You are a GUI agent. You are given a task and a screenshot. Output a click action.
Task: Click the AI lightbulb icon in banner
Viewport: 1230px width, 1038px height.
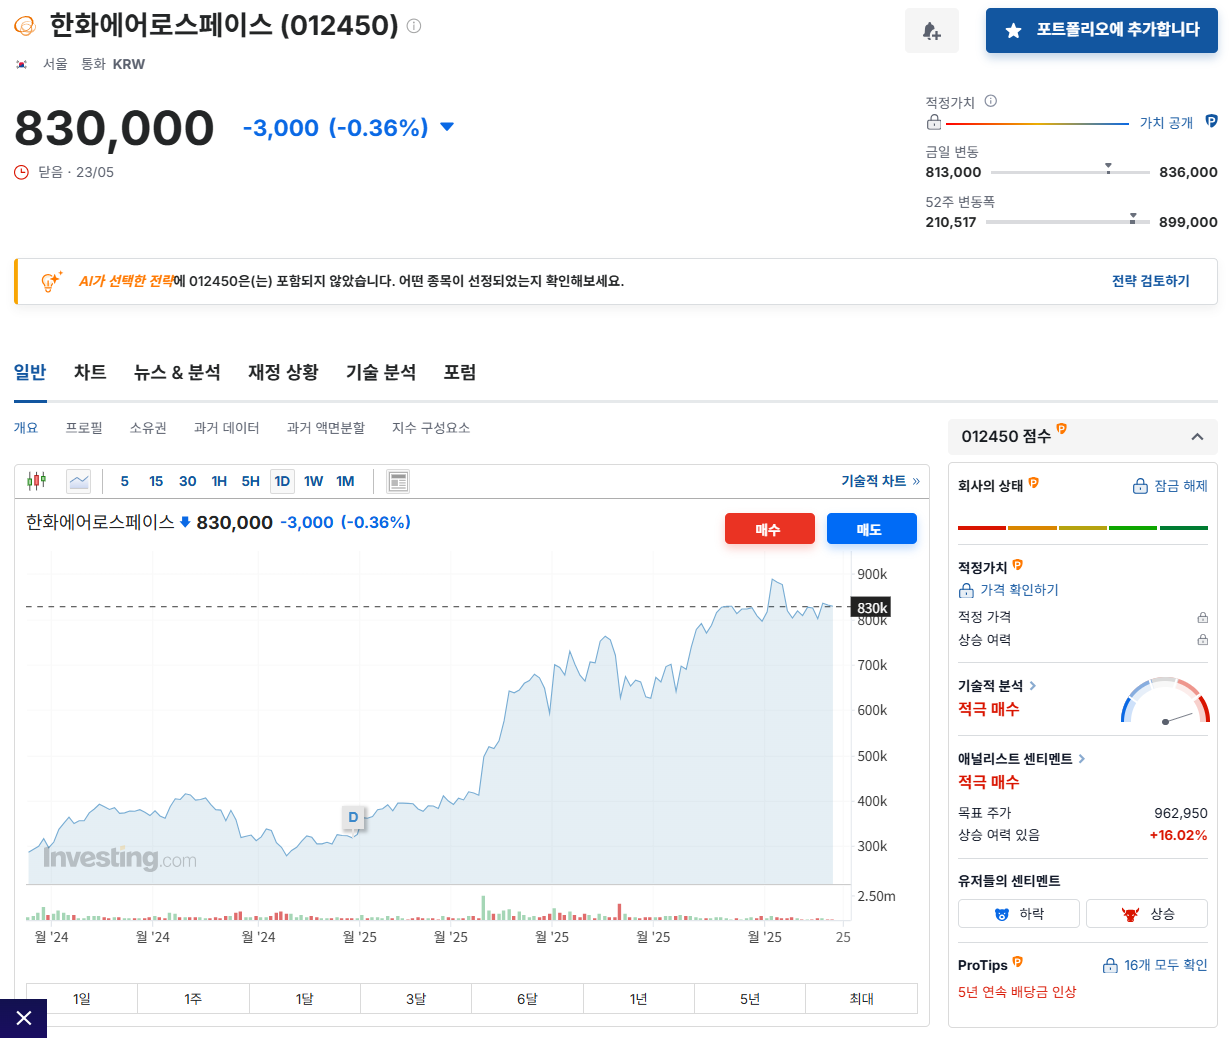(51, 281)
